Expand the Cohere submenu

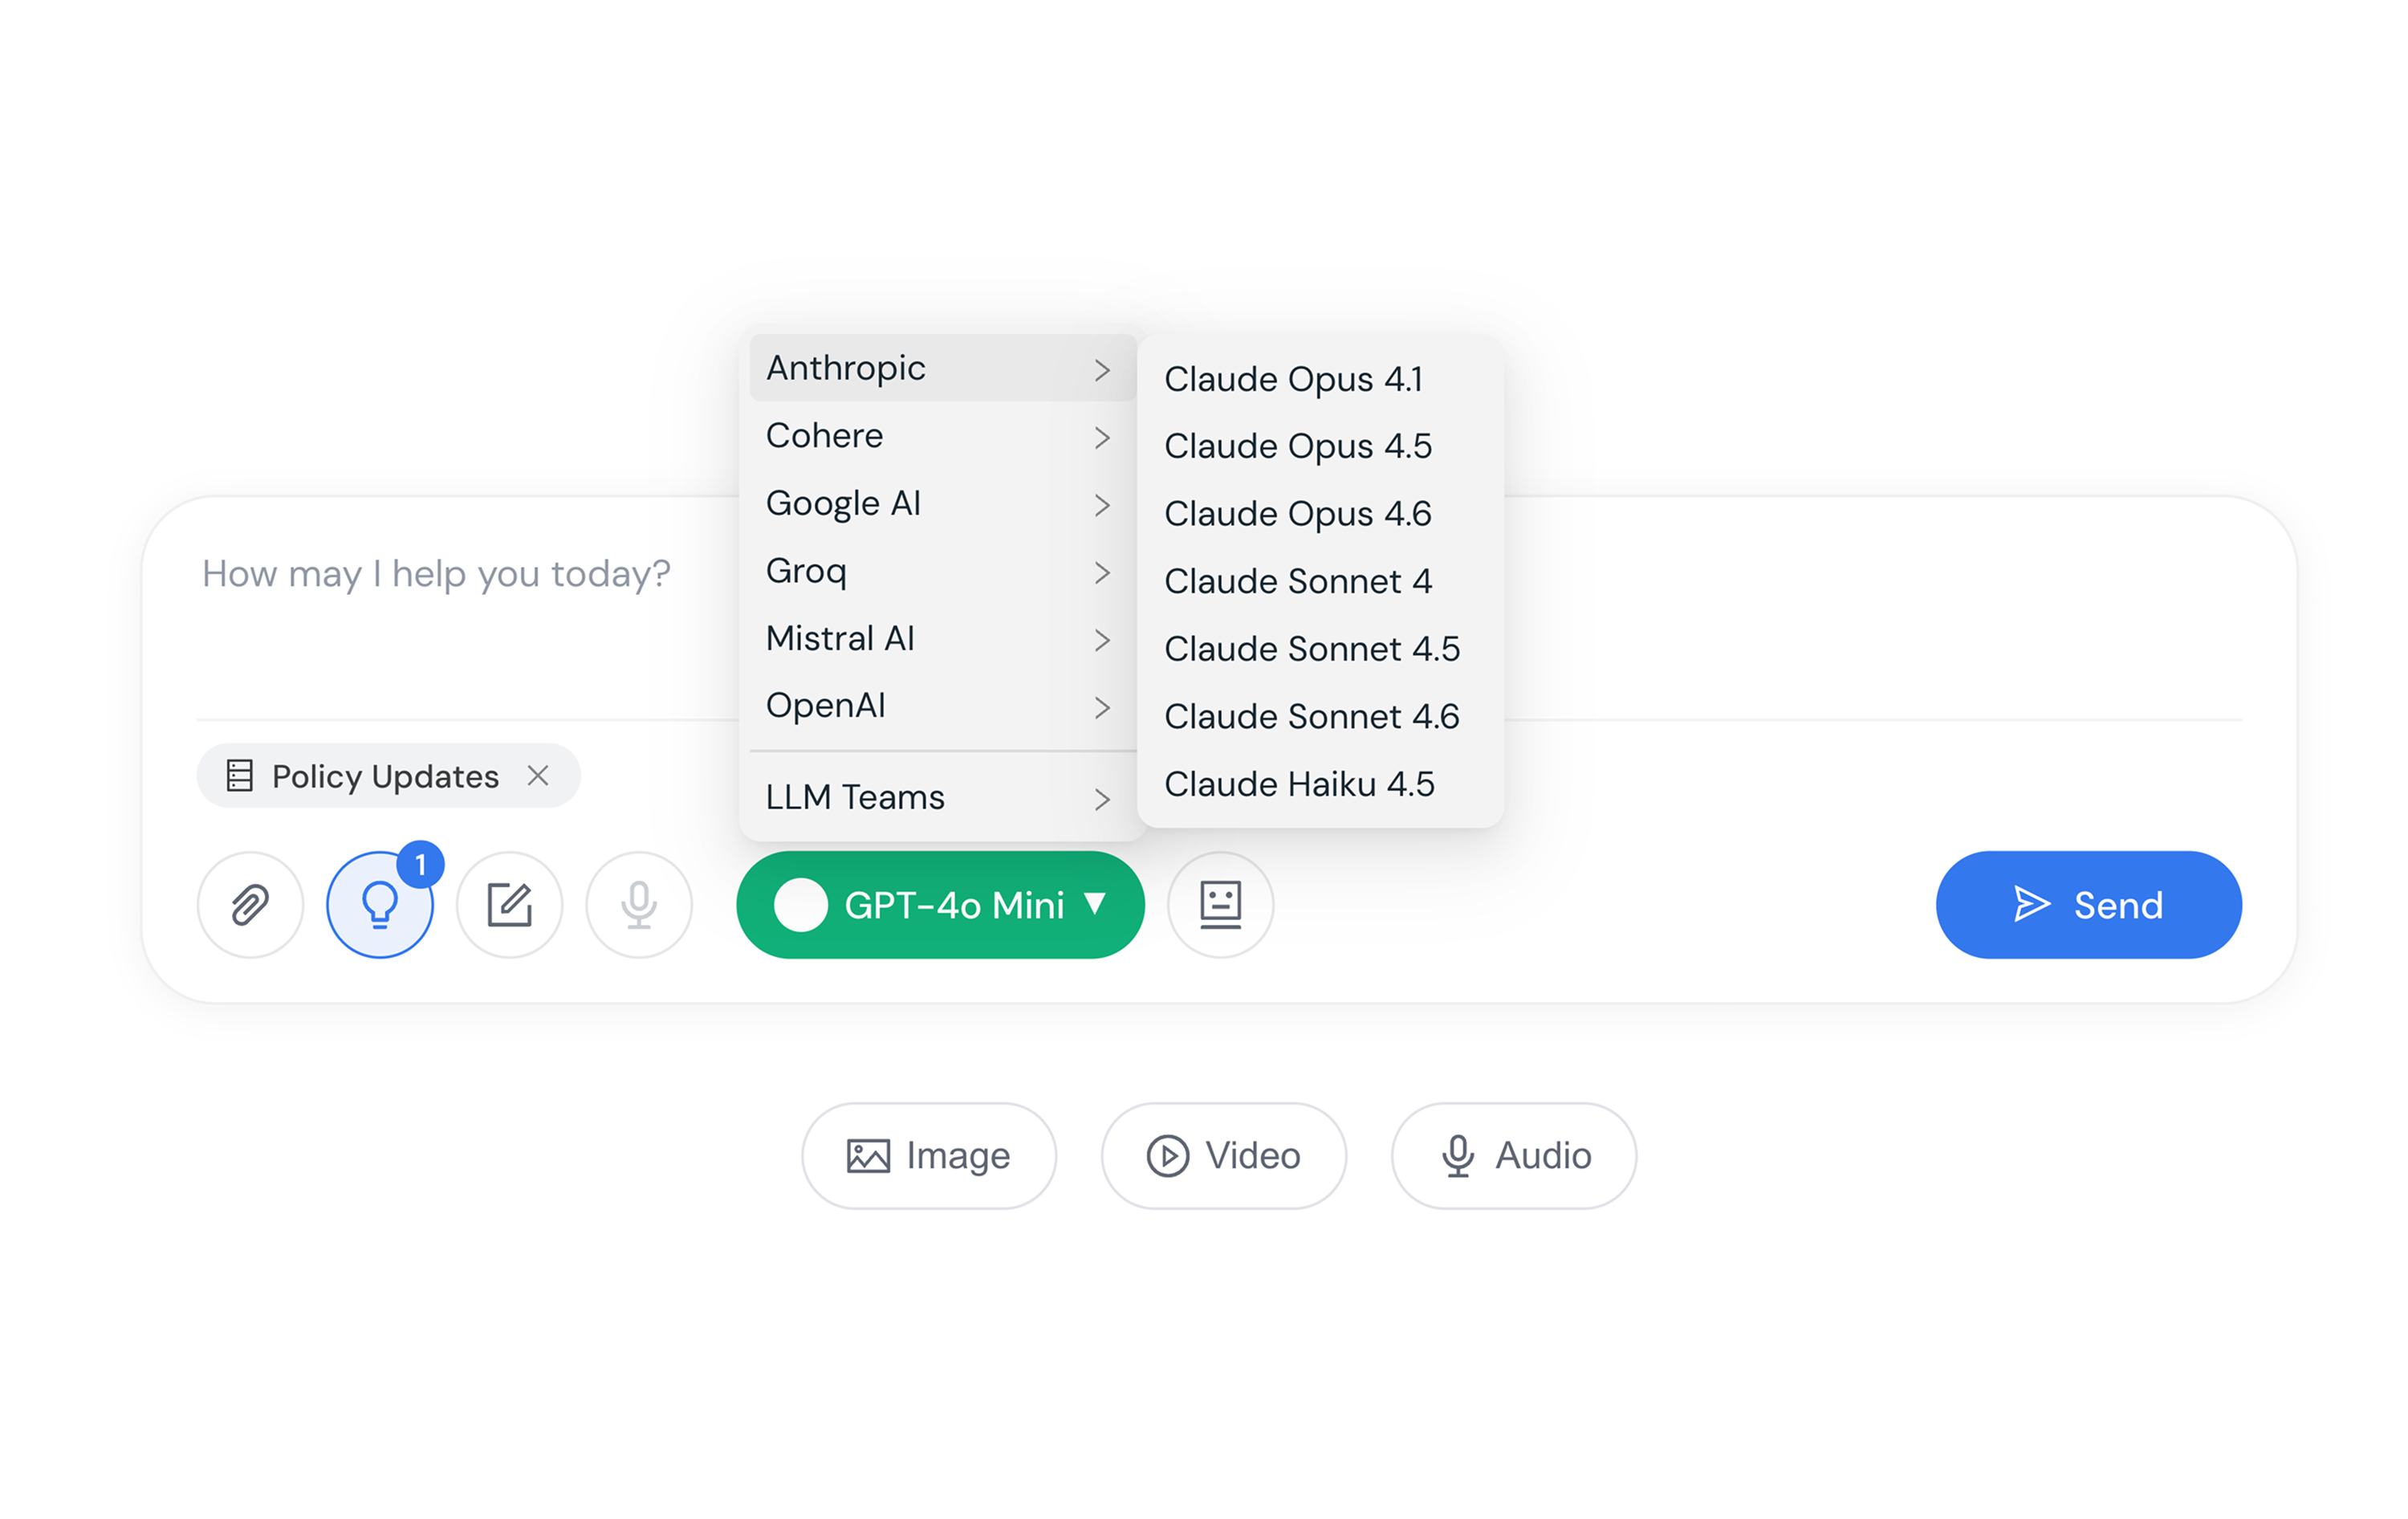(942, 436)
